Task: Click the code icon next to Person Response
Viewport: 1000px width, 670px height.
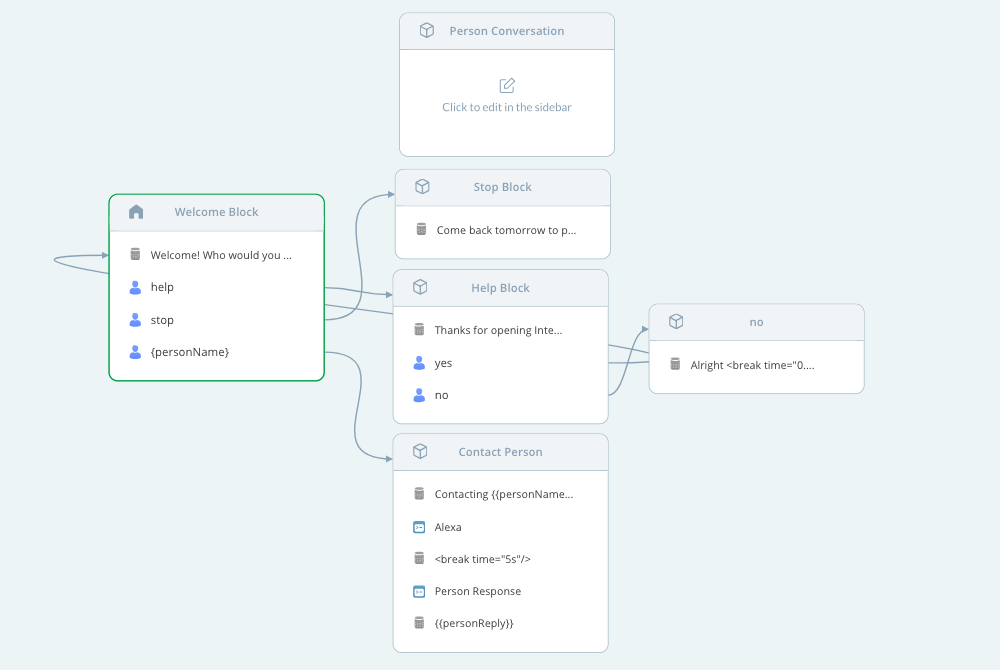Action: tap(420, 591)
